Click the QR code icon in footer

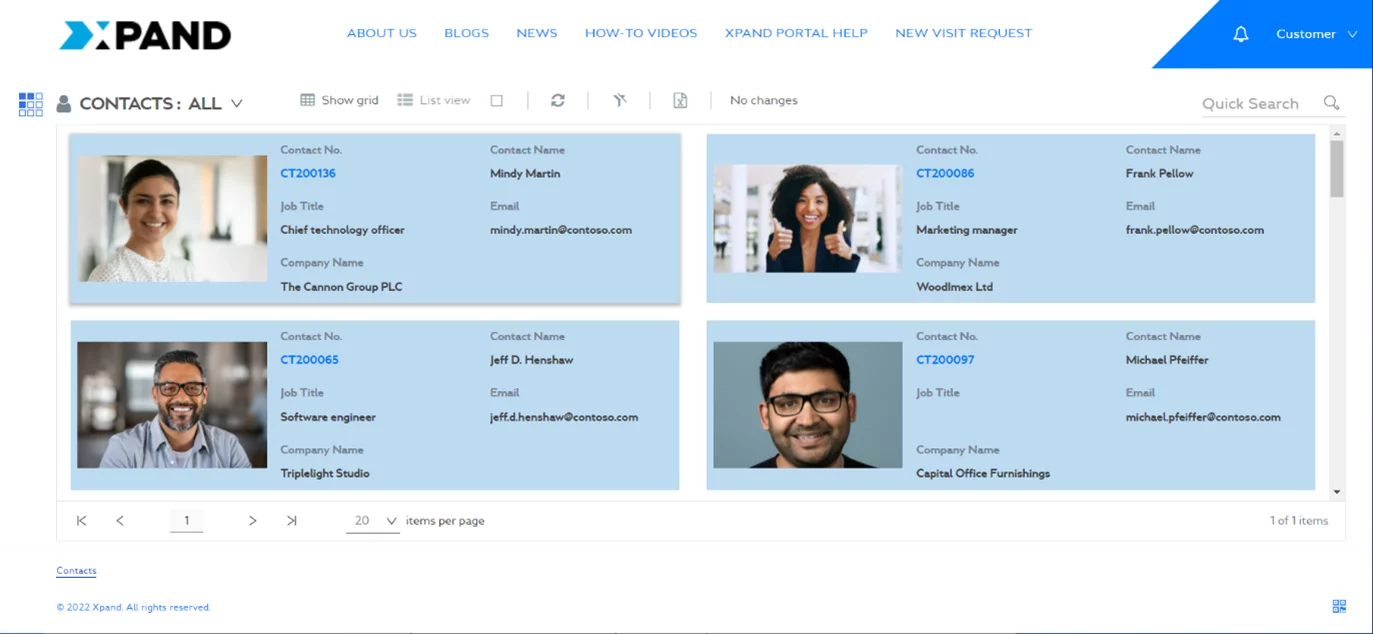(1339, 606)
